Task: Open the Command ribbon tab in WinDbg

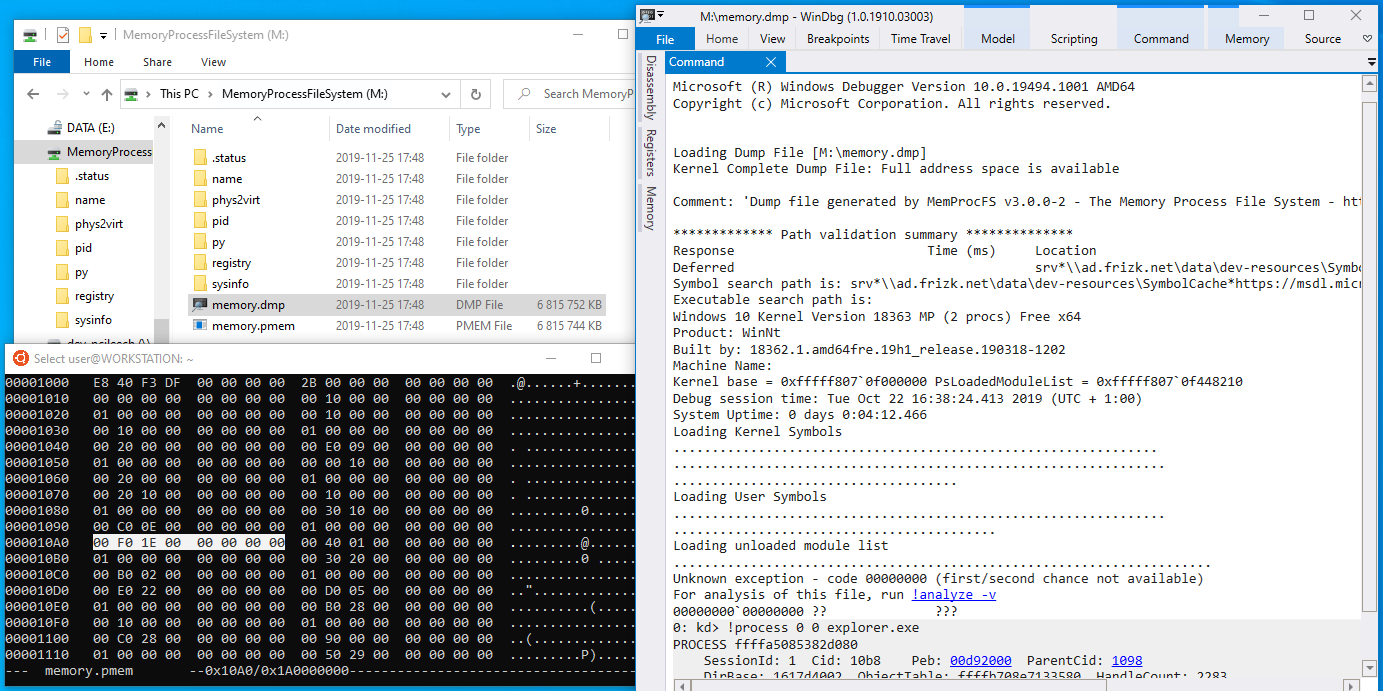Action: (x=1161, y=39)
